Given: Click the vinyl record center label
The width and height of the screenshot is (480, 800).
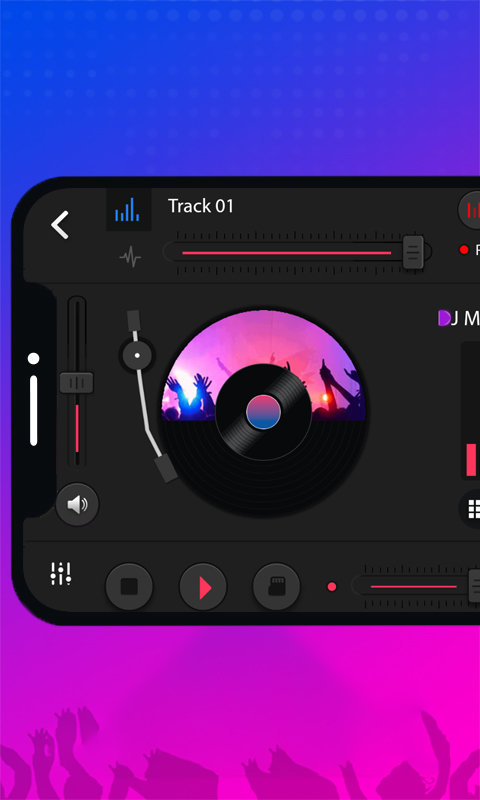Looking at the screenshot, I should tap(263, 412).
